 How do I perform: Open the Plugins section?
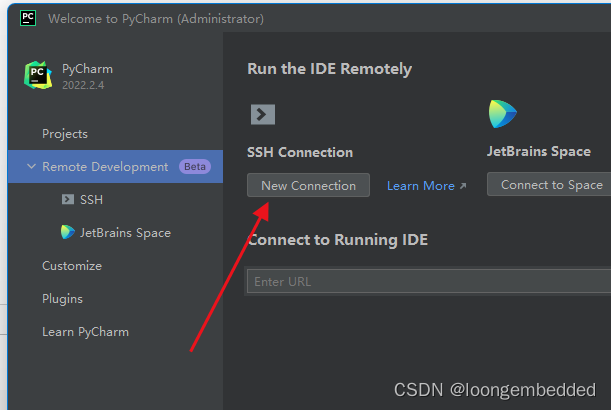62,299
